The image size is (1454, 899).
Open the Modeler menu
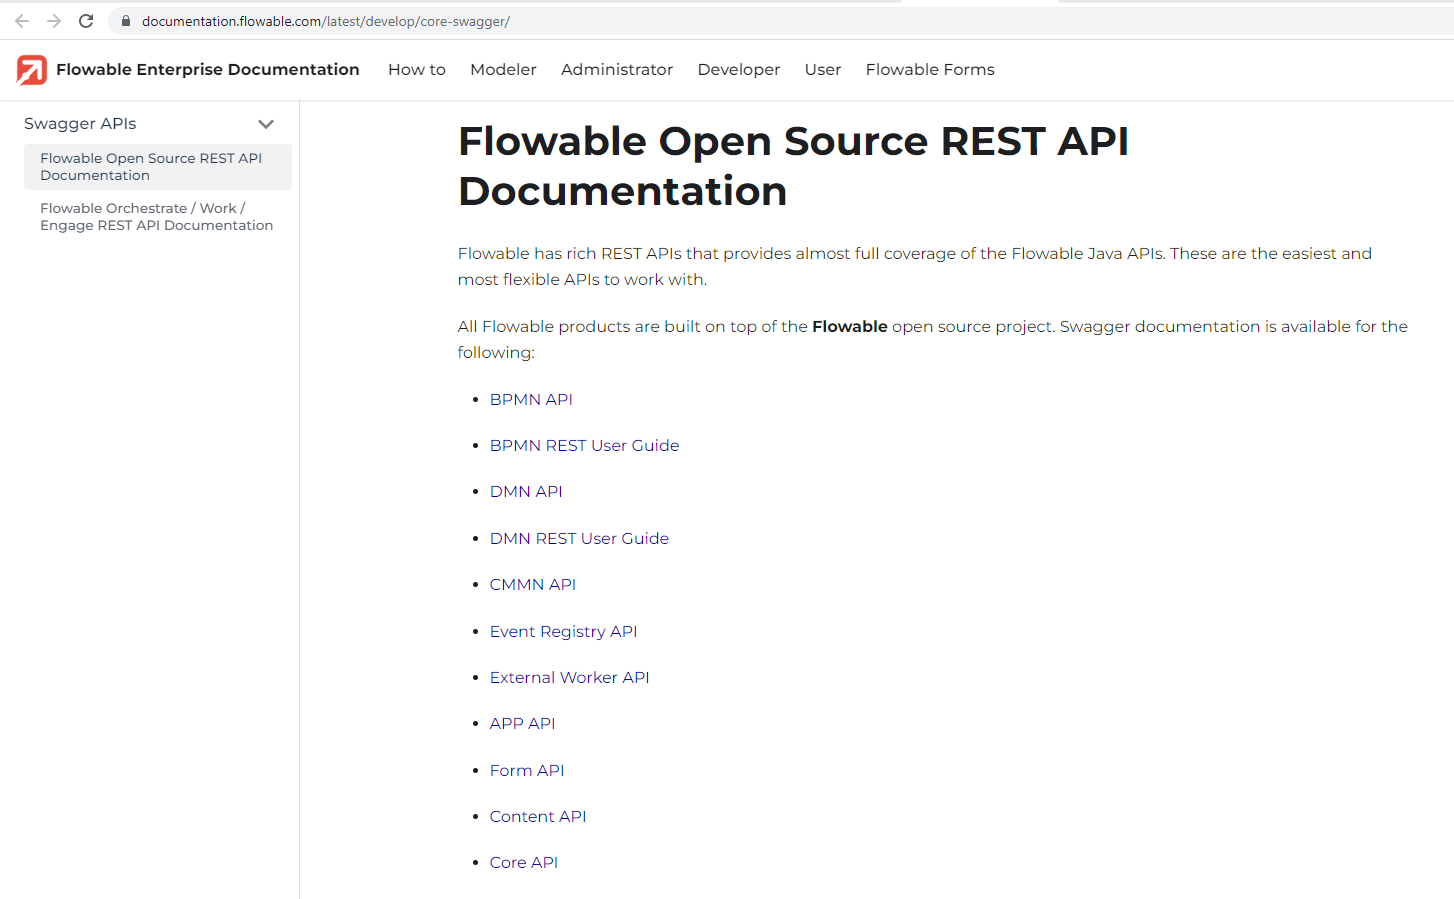[503, 69]
